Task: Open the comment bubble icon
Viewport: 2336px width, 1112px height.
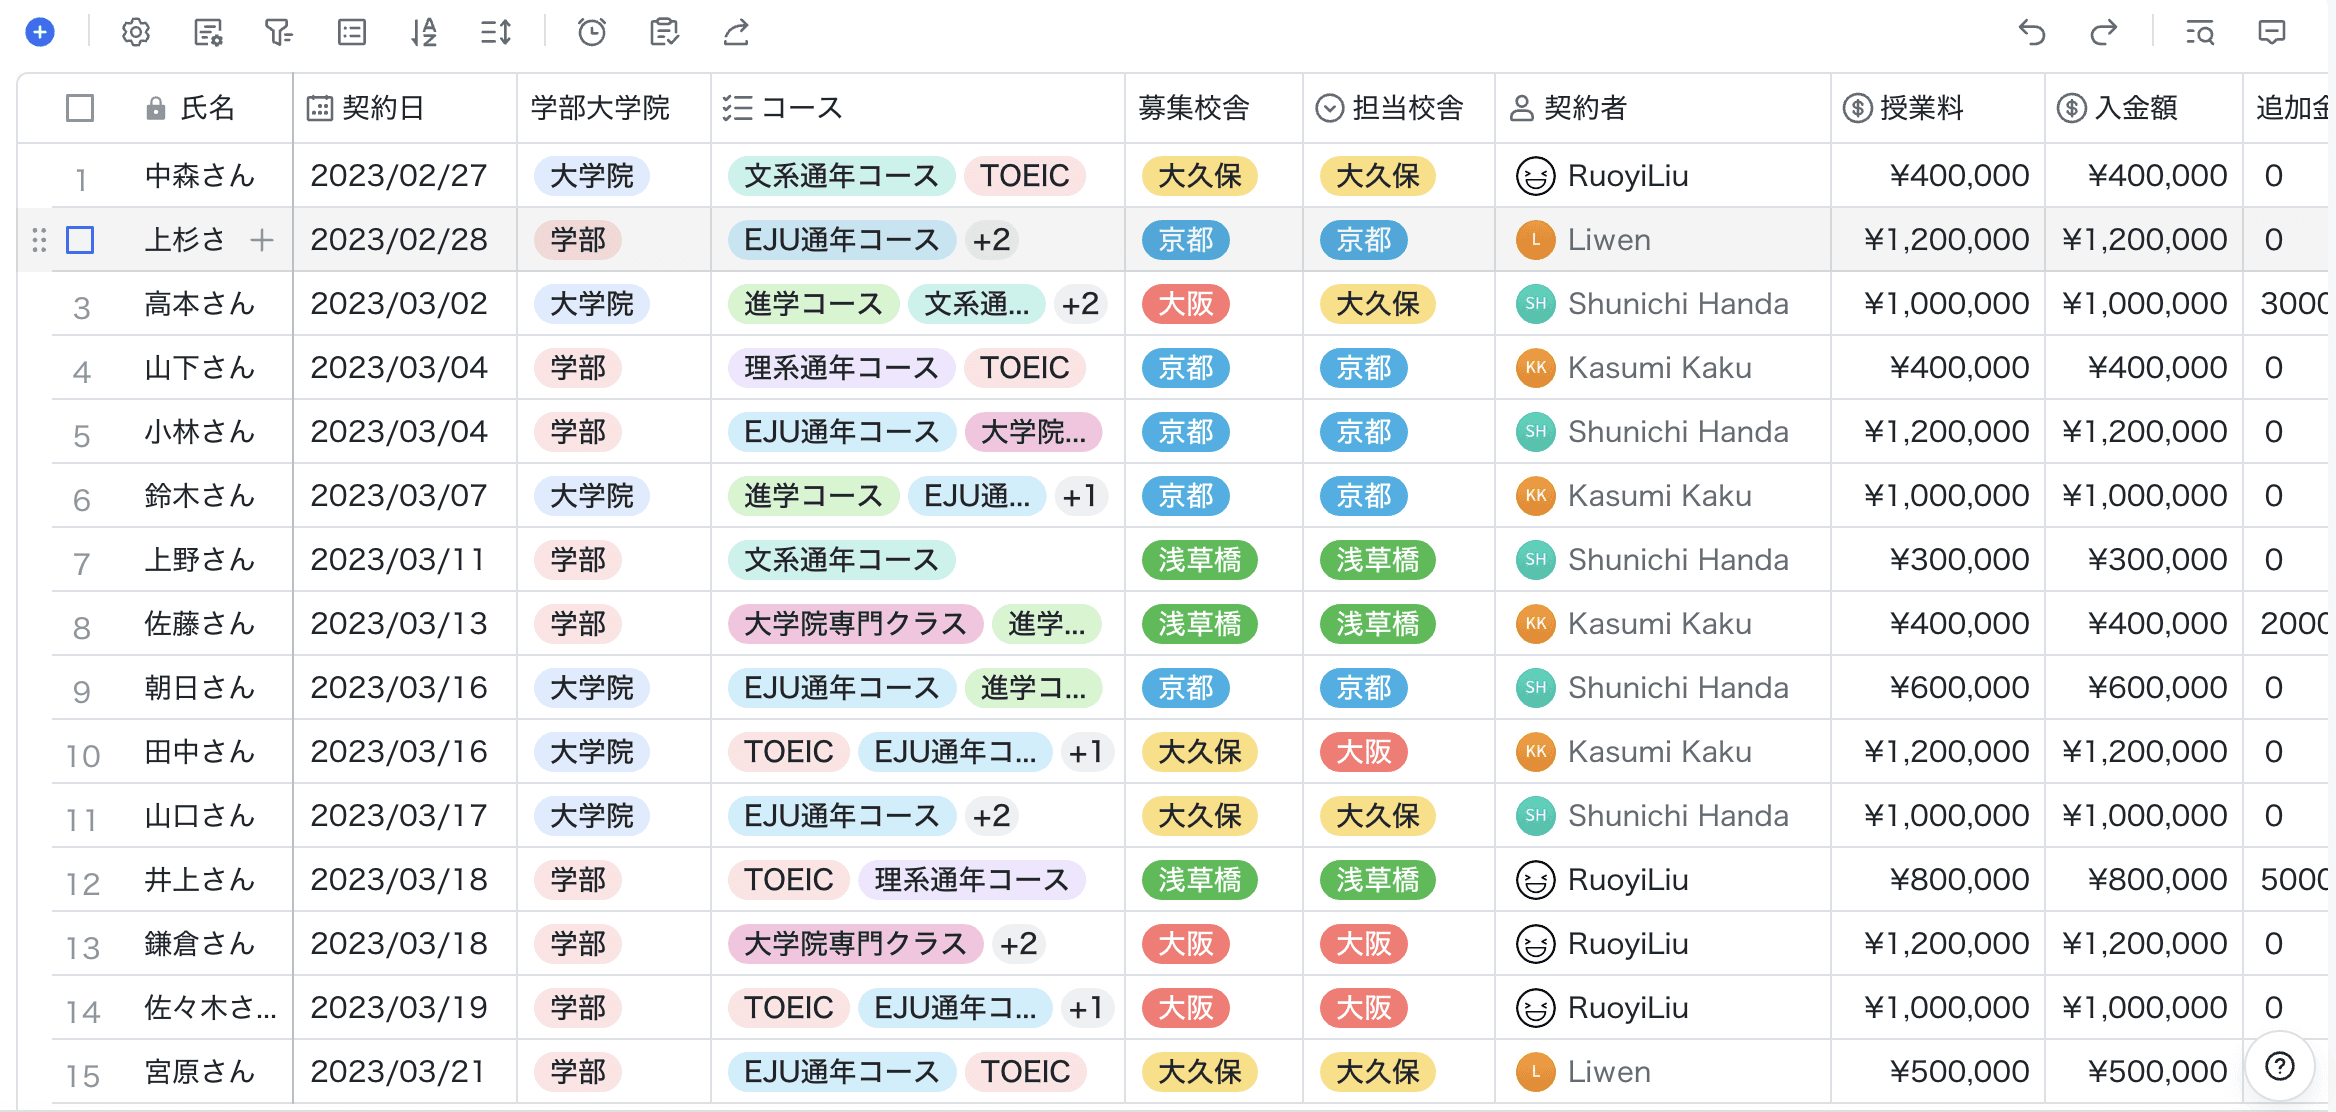Action: pos(2272,33)
